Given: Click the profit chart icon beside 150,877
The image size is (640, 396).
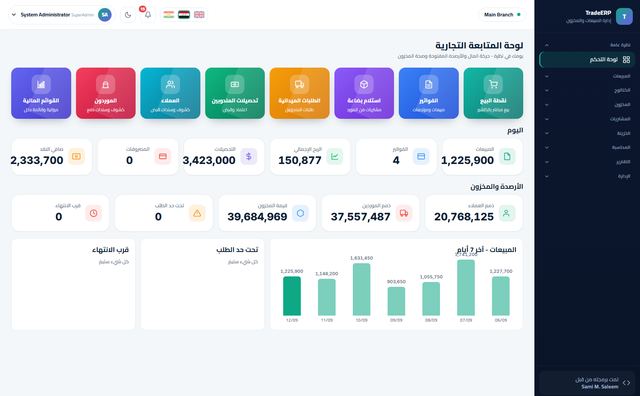Looking at the screenshot, I should tap(334, 156).
